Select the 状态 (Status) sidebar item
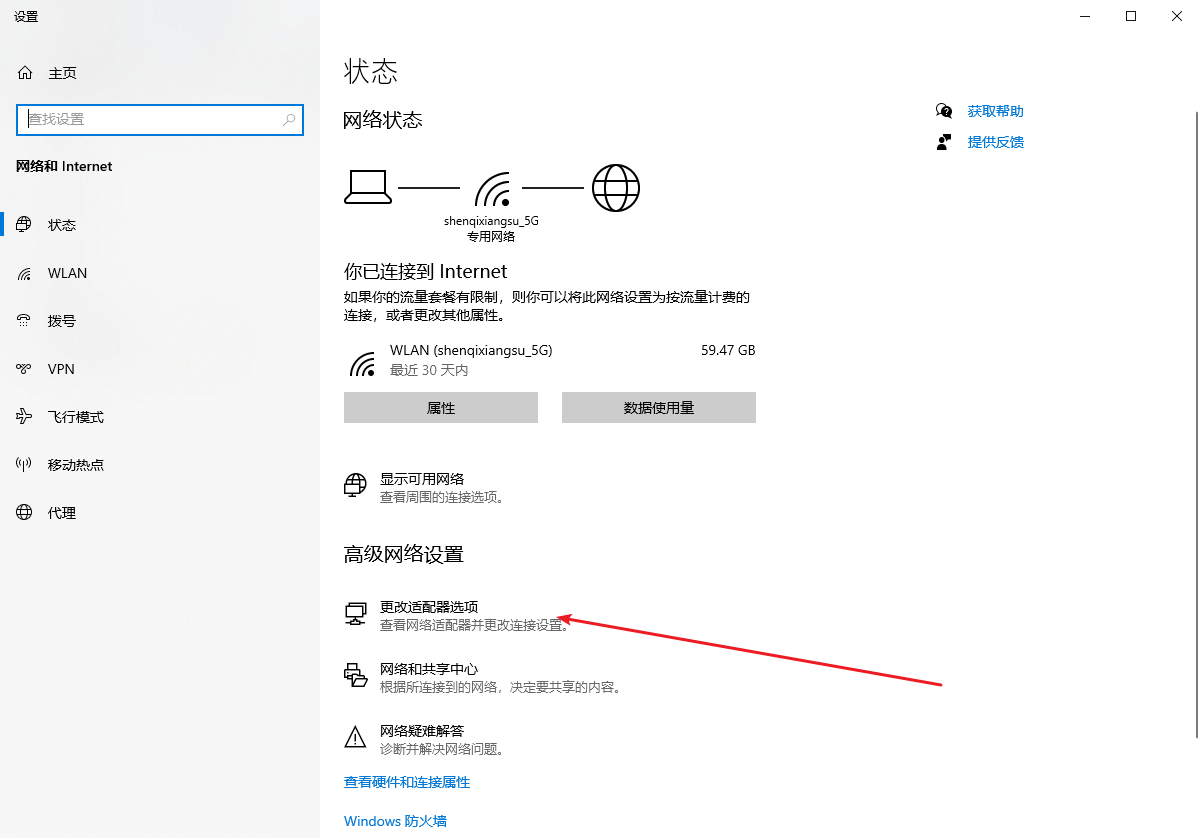This screenshot has height=838, width=1200. click(x=62, y=225)
